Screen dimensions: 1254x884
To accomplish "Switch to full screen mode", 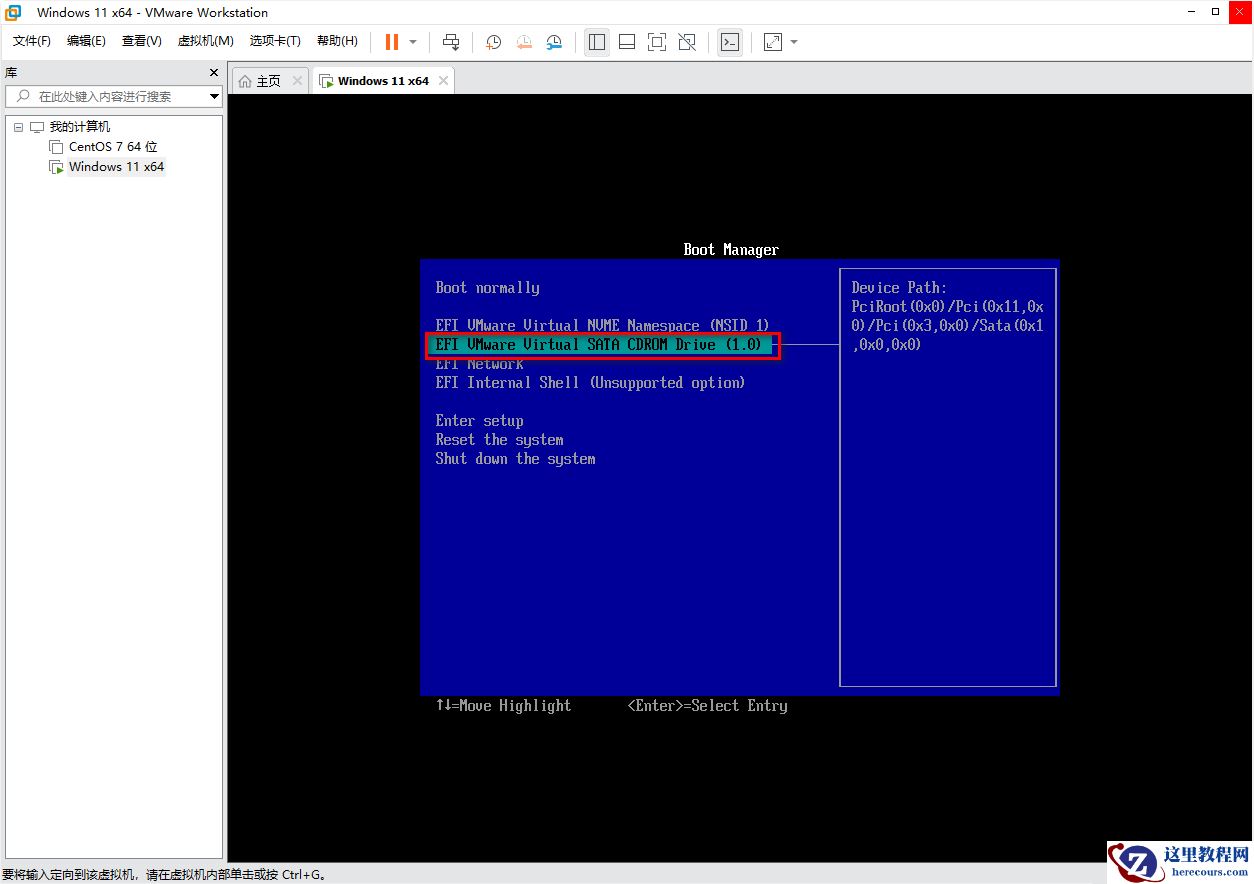I will point(657,42).
